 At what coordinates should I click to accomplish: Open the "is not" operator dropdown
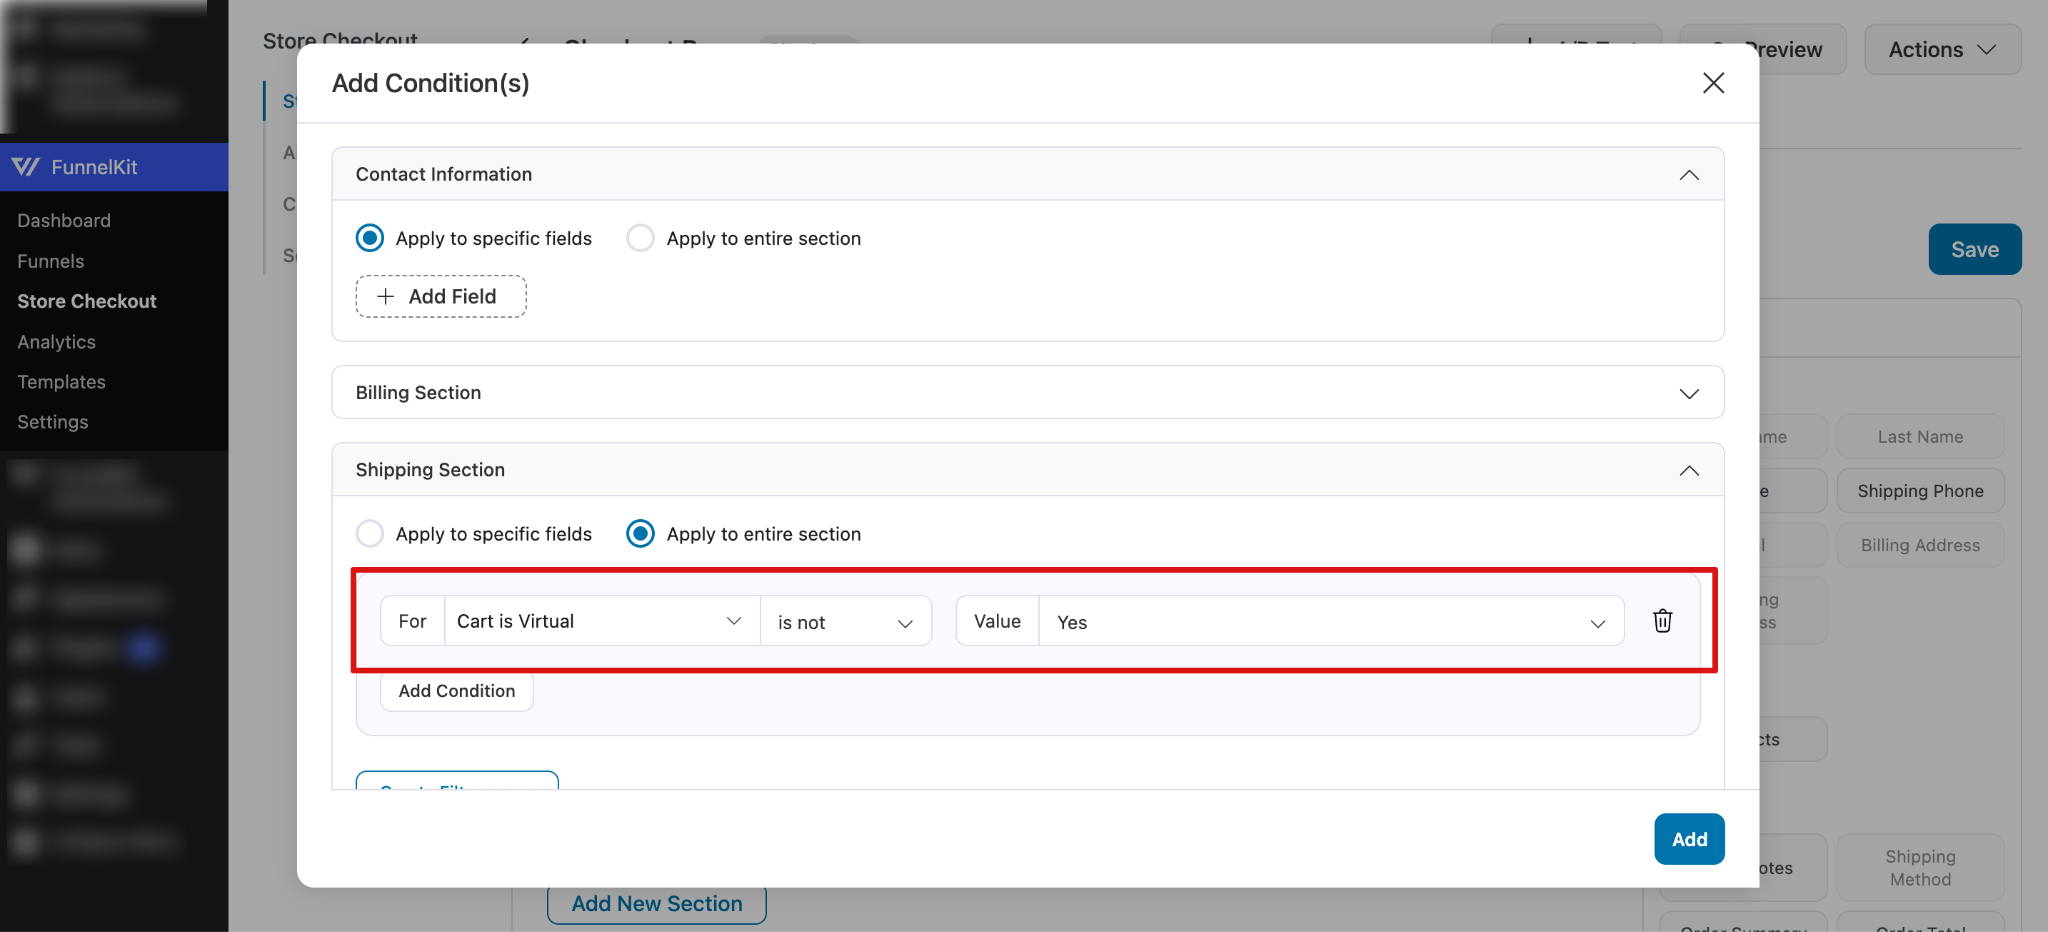(x=845, y=621)
